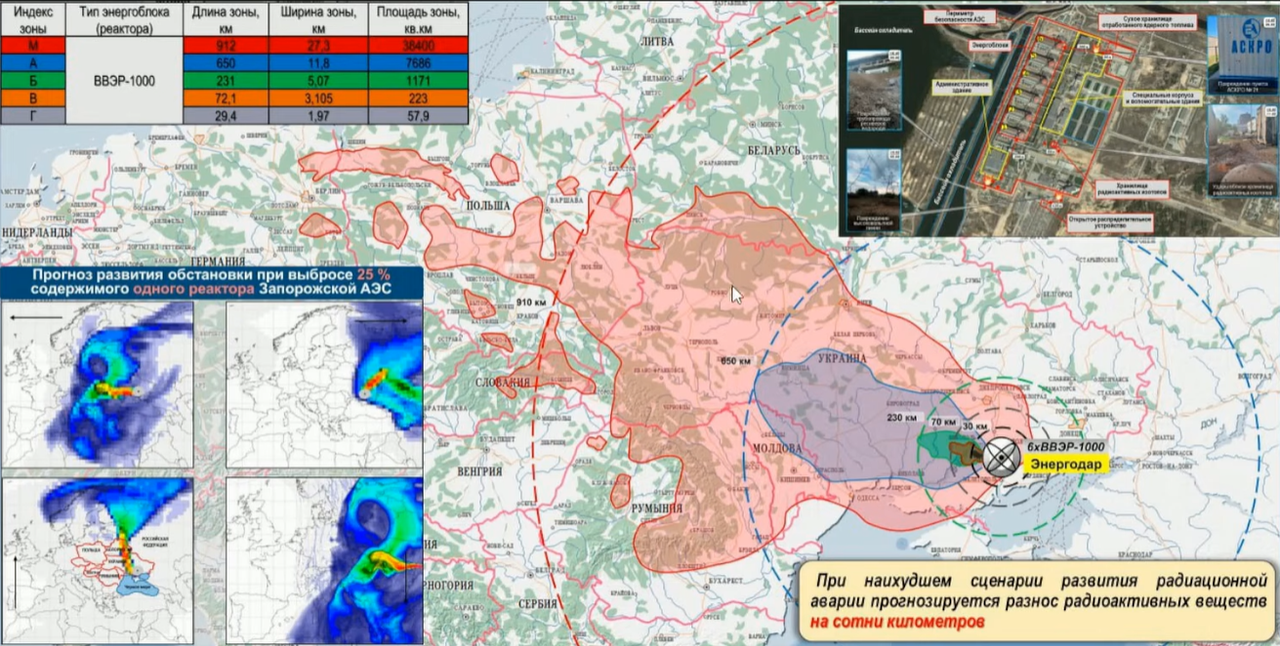The image size is (1280, 646).
Task: Click the 'Площадь зоны, кв.км' header
Action: tap(417, 19)
